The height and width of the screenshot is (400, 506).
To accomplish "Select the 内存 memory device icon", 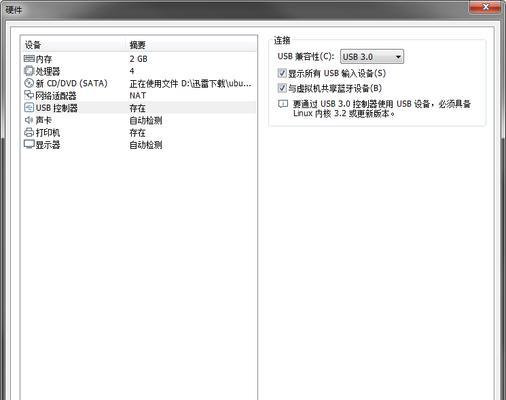I will click(x=29, y=59).
